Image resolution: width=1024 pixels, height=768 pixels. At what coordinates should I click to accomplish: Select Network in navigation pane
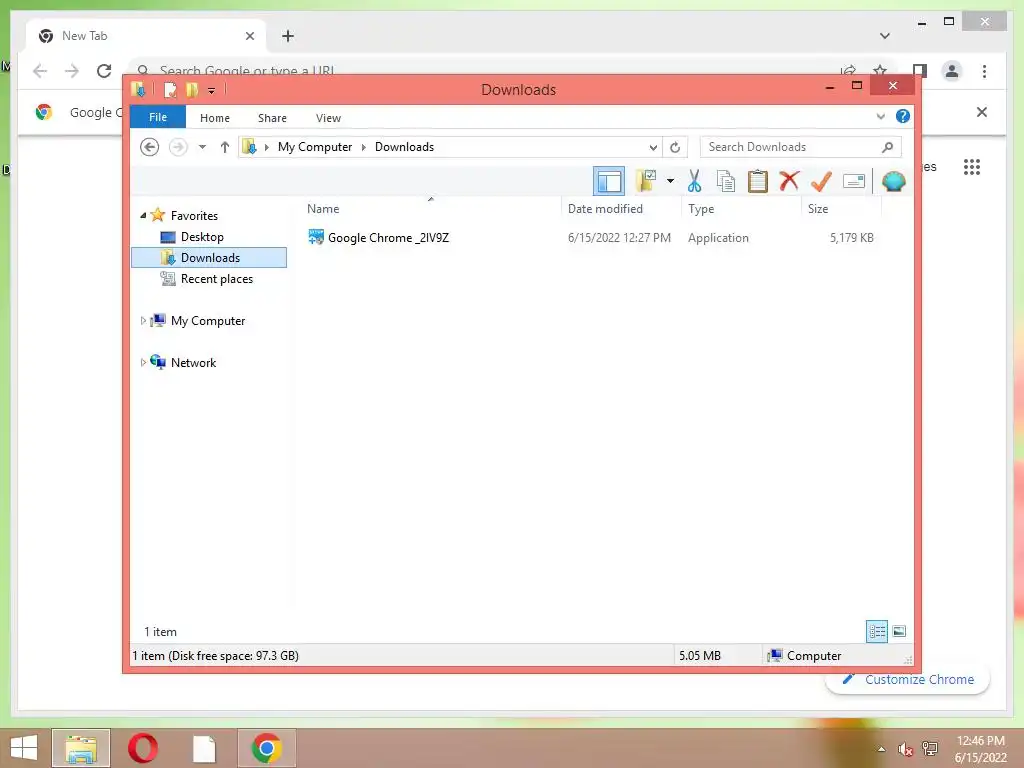193,362
